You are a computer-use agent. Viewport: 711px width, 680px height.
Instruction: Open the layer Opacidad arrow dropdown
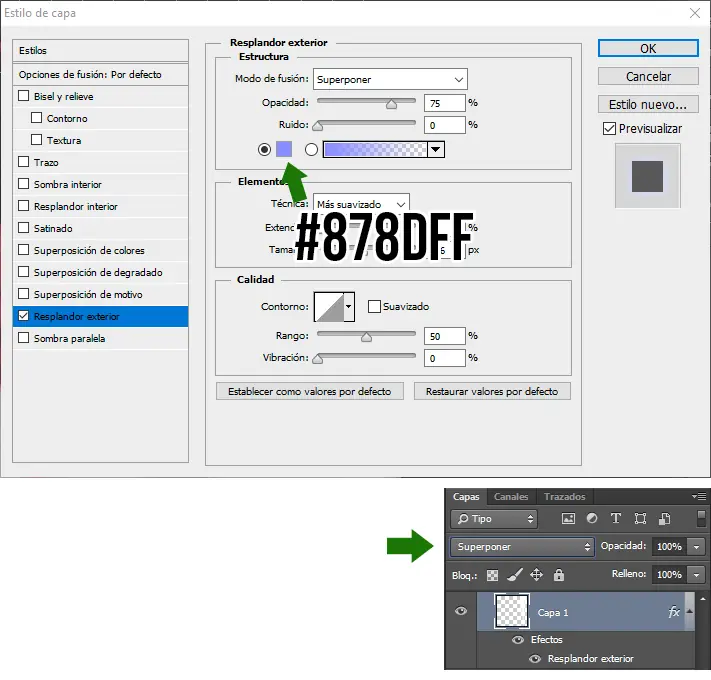click(x=696, y=547)
